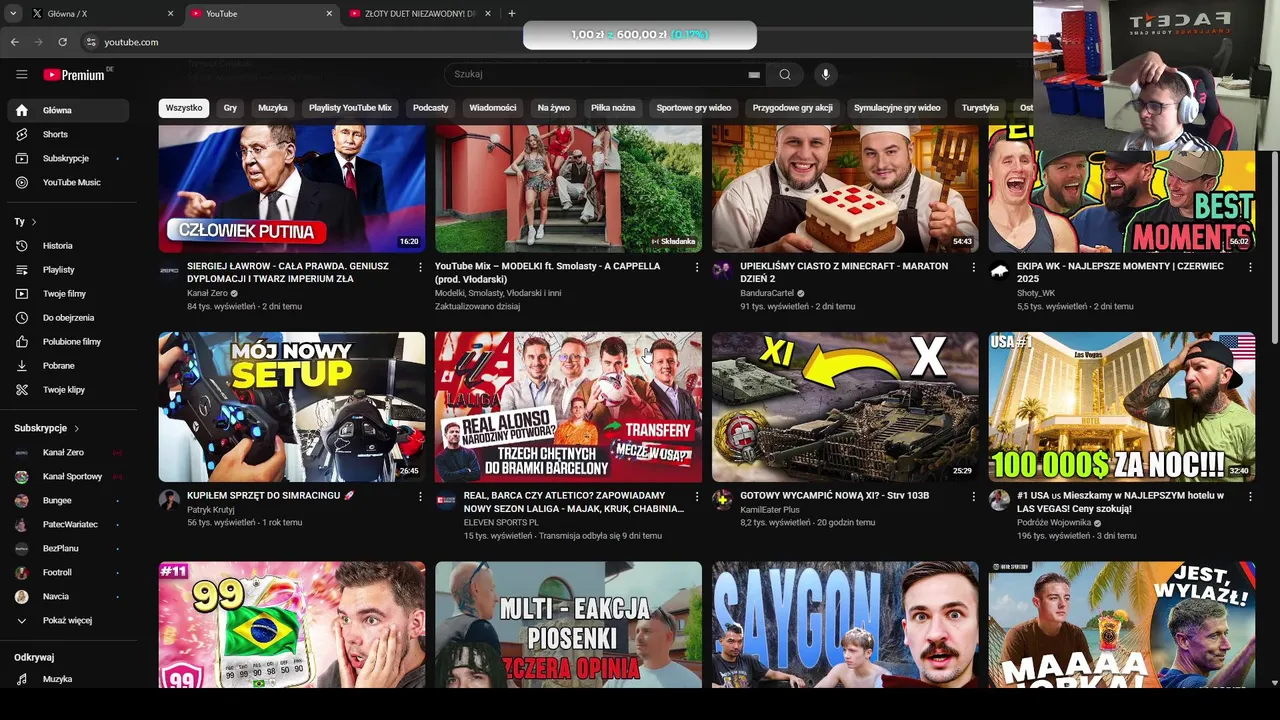Viewport: 1280px width, 720px height.
Task: Open Footroll subscription channel
Action: [68, 572]
